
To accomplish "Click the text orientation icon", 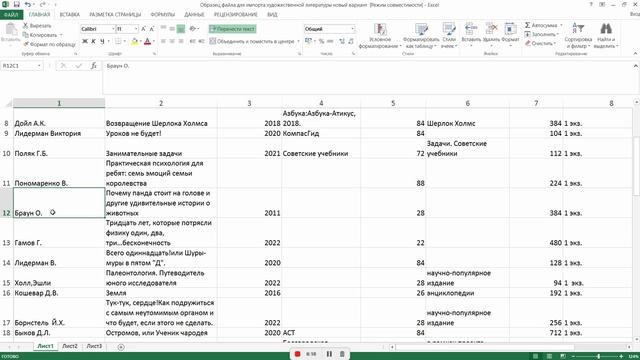I will point(193,29).
